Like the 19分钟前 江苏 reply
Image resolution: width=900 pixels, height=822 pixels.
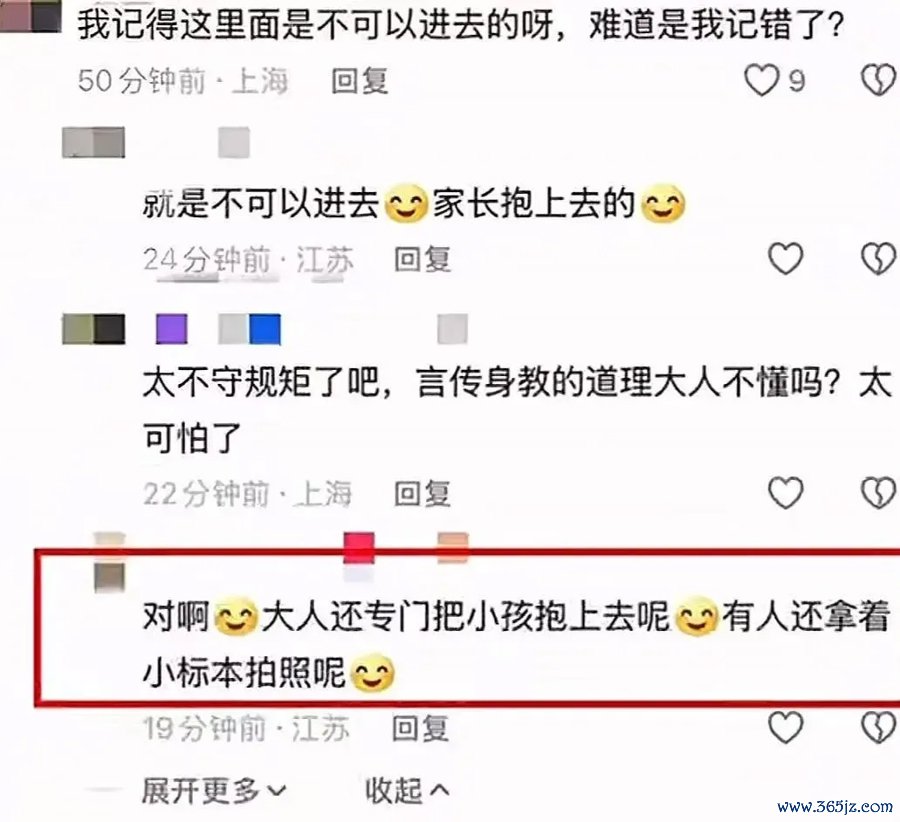pos(785,728)
